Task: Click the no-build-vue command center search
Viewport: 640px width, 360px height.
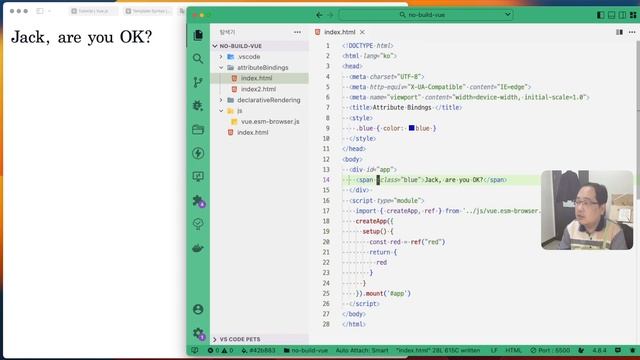Action: (x=426, y=15)
